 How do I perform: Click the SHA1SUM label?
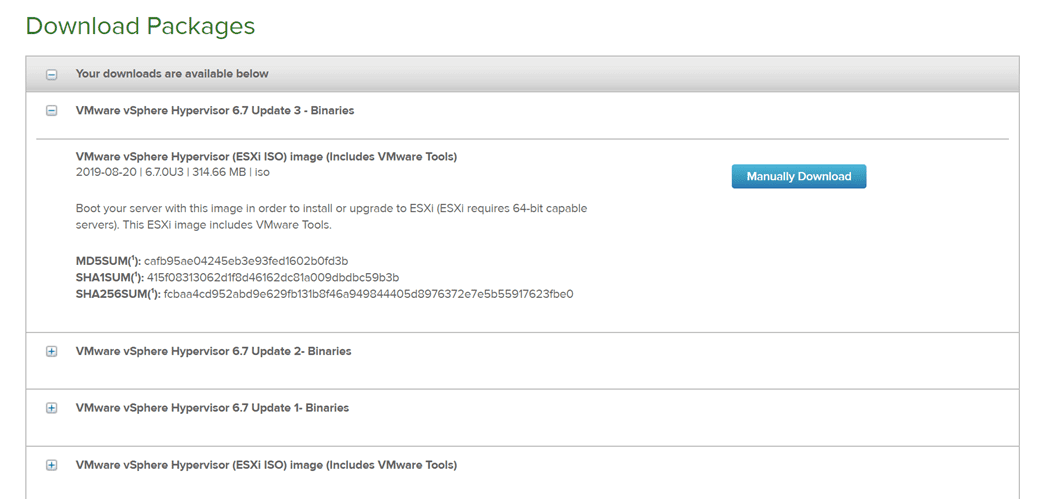click(x=110, y=277)
